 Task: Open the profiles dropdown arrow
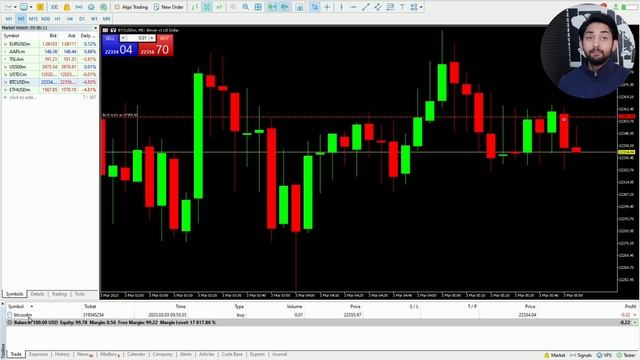click(x=31, y=7)
